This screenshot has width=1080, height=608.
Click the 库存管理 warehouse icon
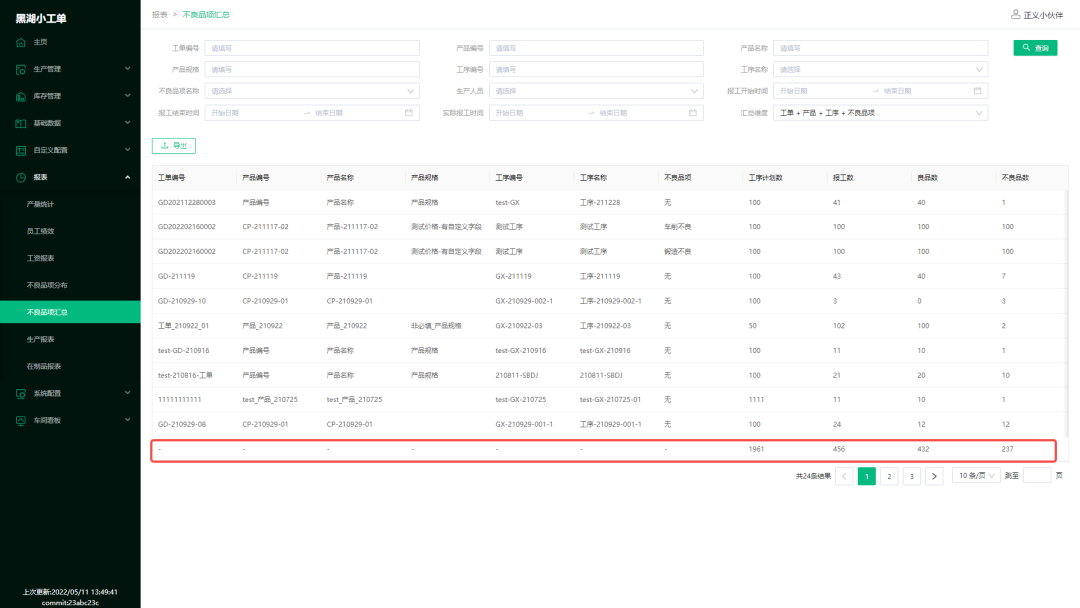(21, 96)
